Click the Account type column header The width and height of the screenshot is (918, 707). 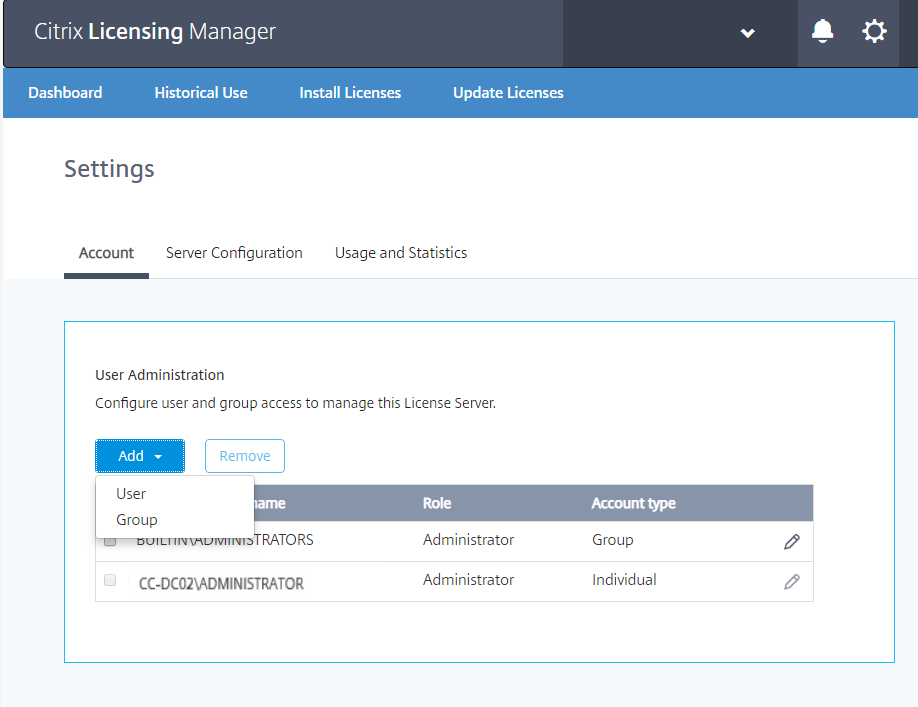tap(633, 503)
